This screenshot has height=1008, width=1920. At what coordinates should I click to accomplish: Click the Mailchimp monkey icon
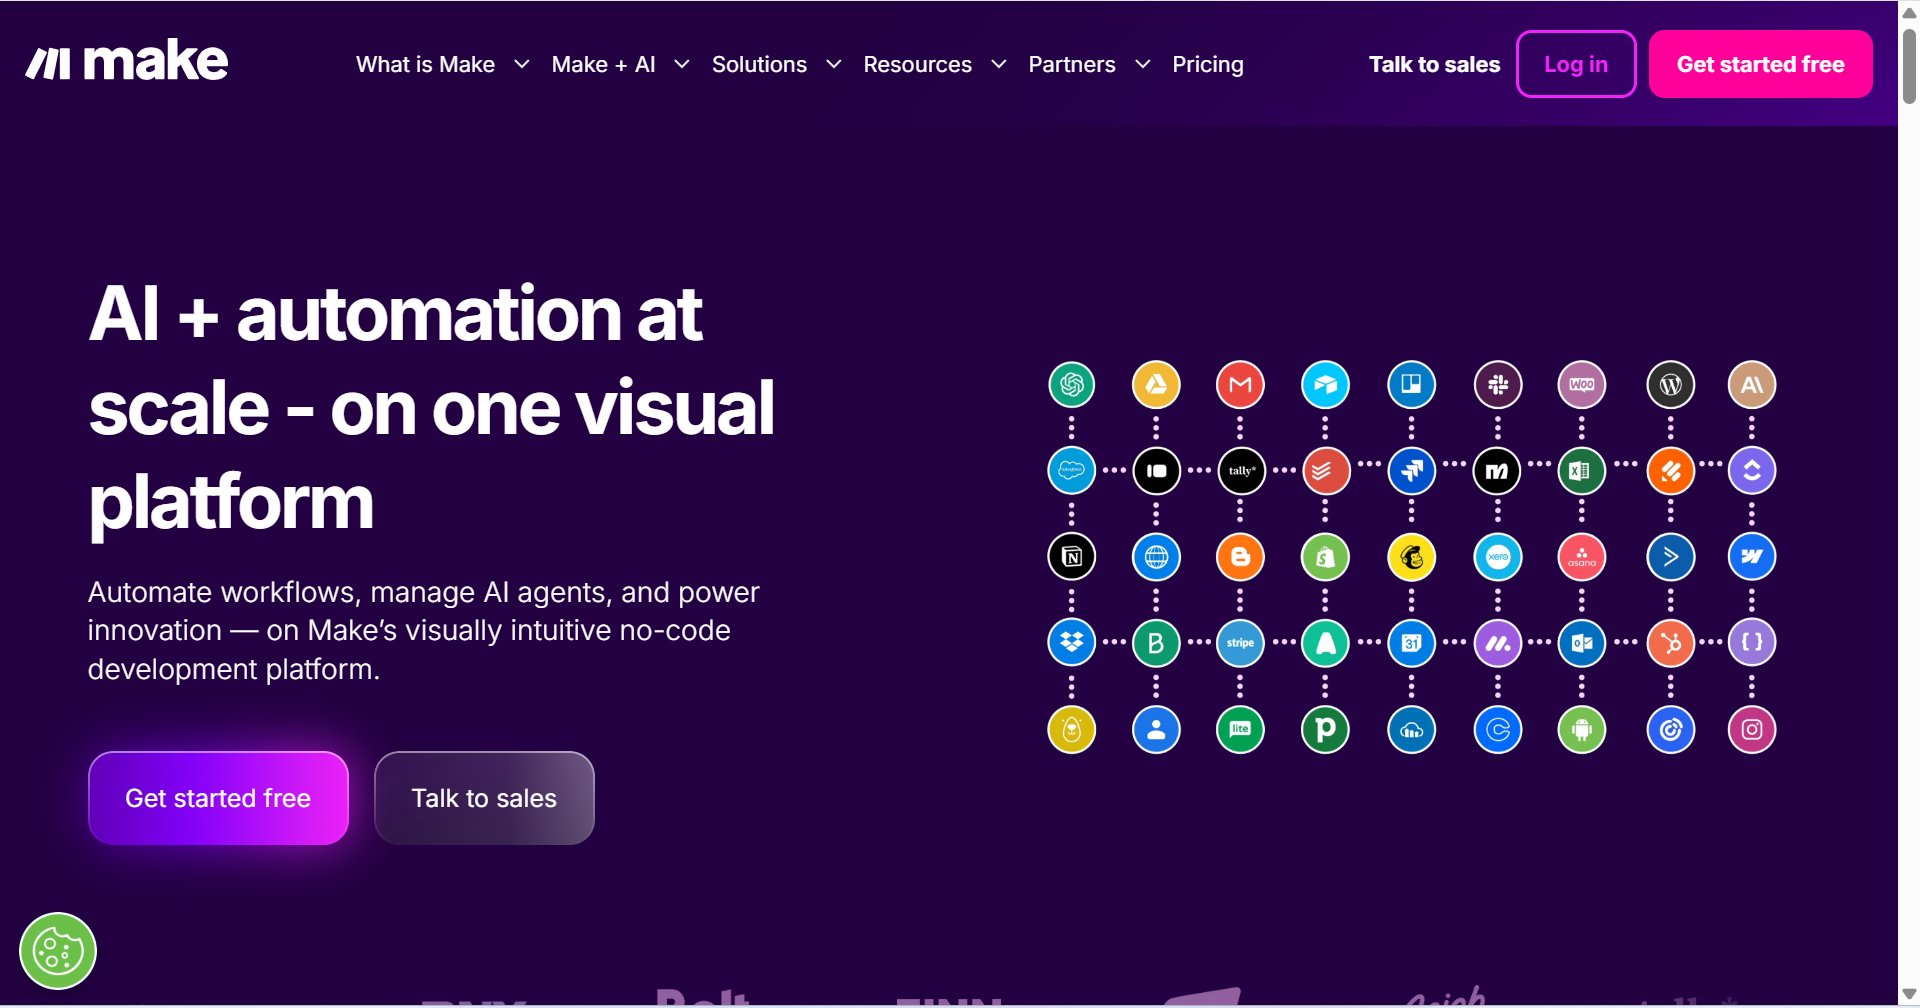(1411, 557)
